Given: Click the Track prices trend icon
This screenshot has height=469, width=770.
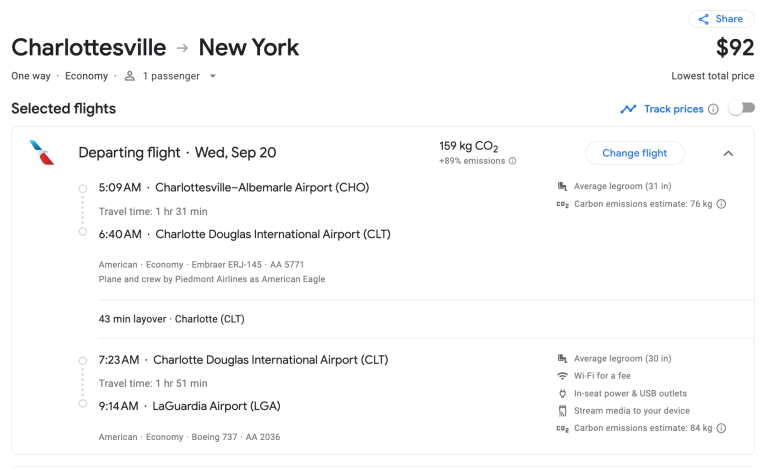Looking at the screenshot, I should tap(628, 109).
